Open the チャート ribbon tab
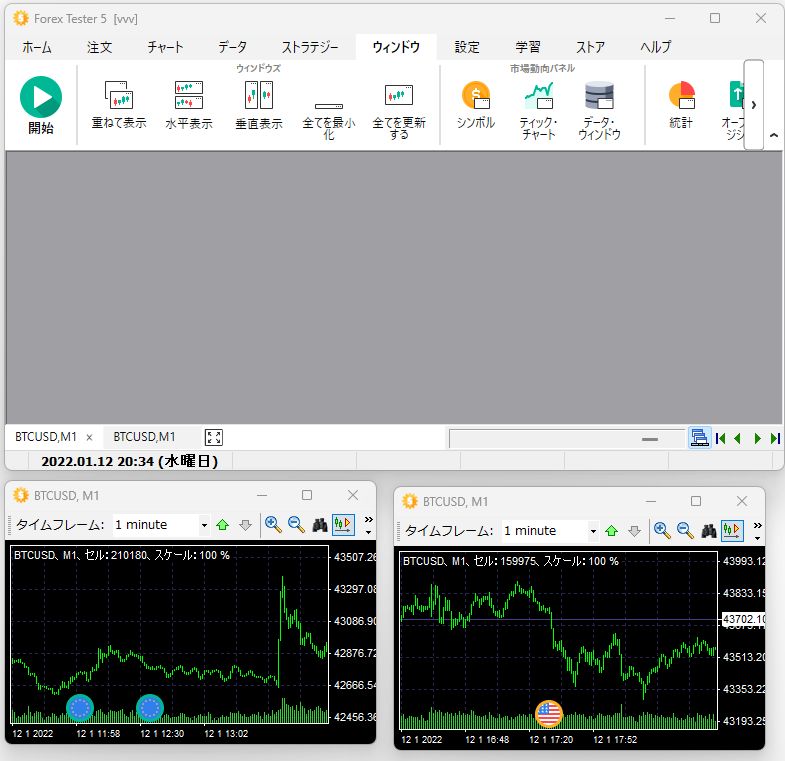The image size is (785, 761). click(165, 47)
